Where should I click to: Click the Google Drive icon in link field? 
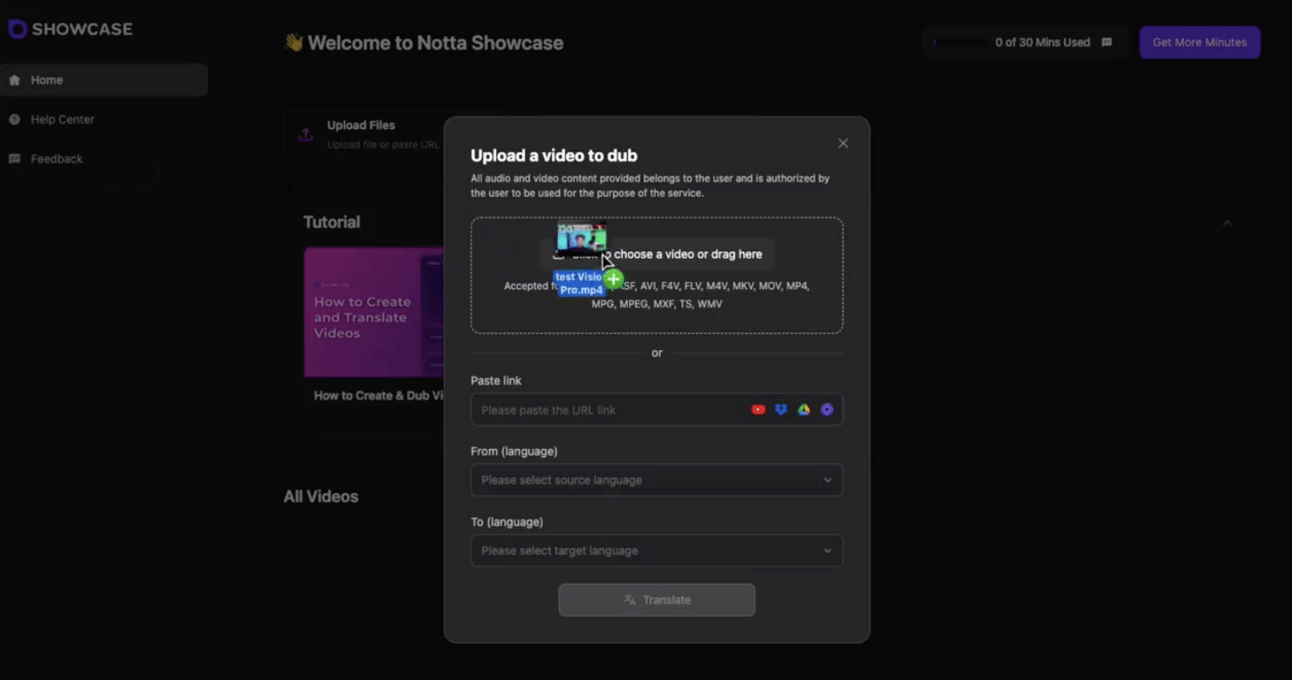tap(804, 410)
